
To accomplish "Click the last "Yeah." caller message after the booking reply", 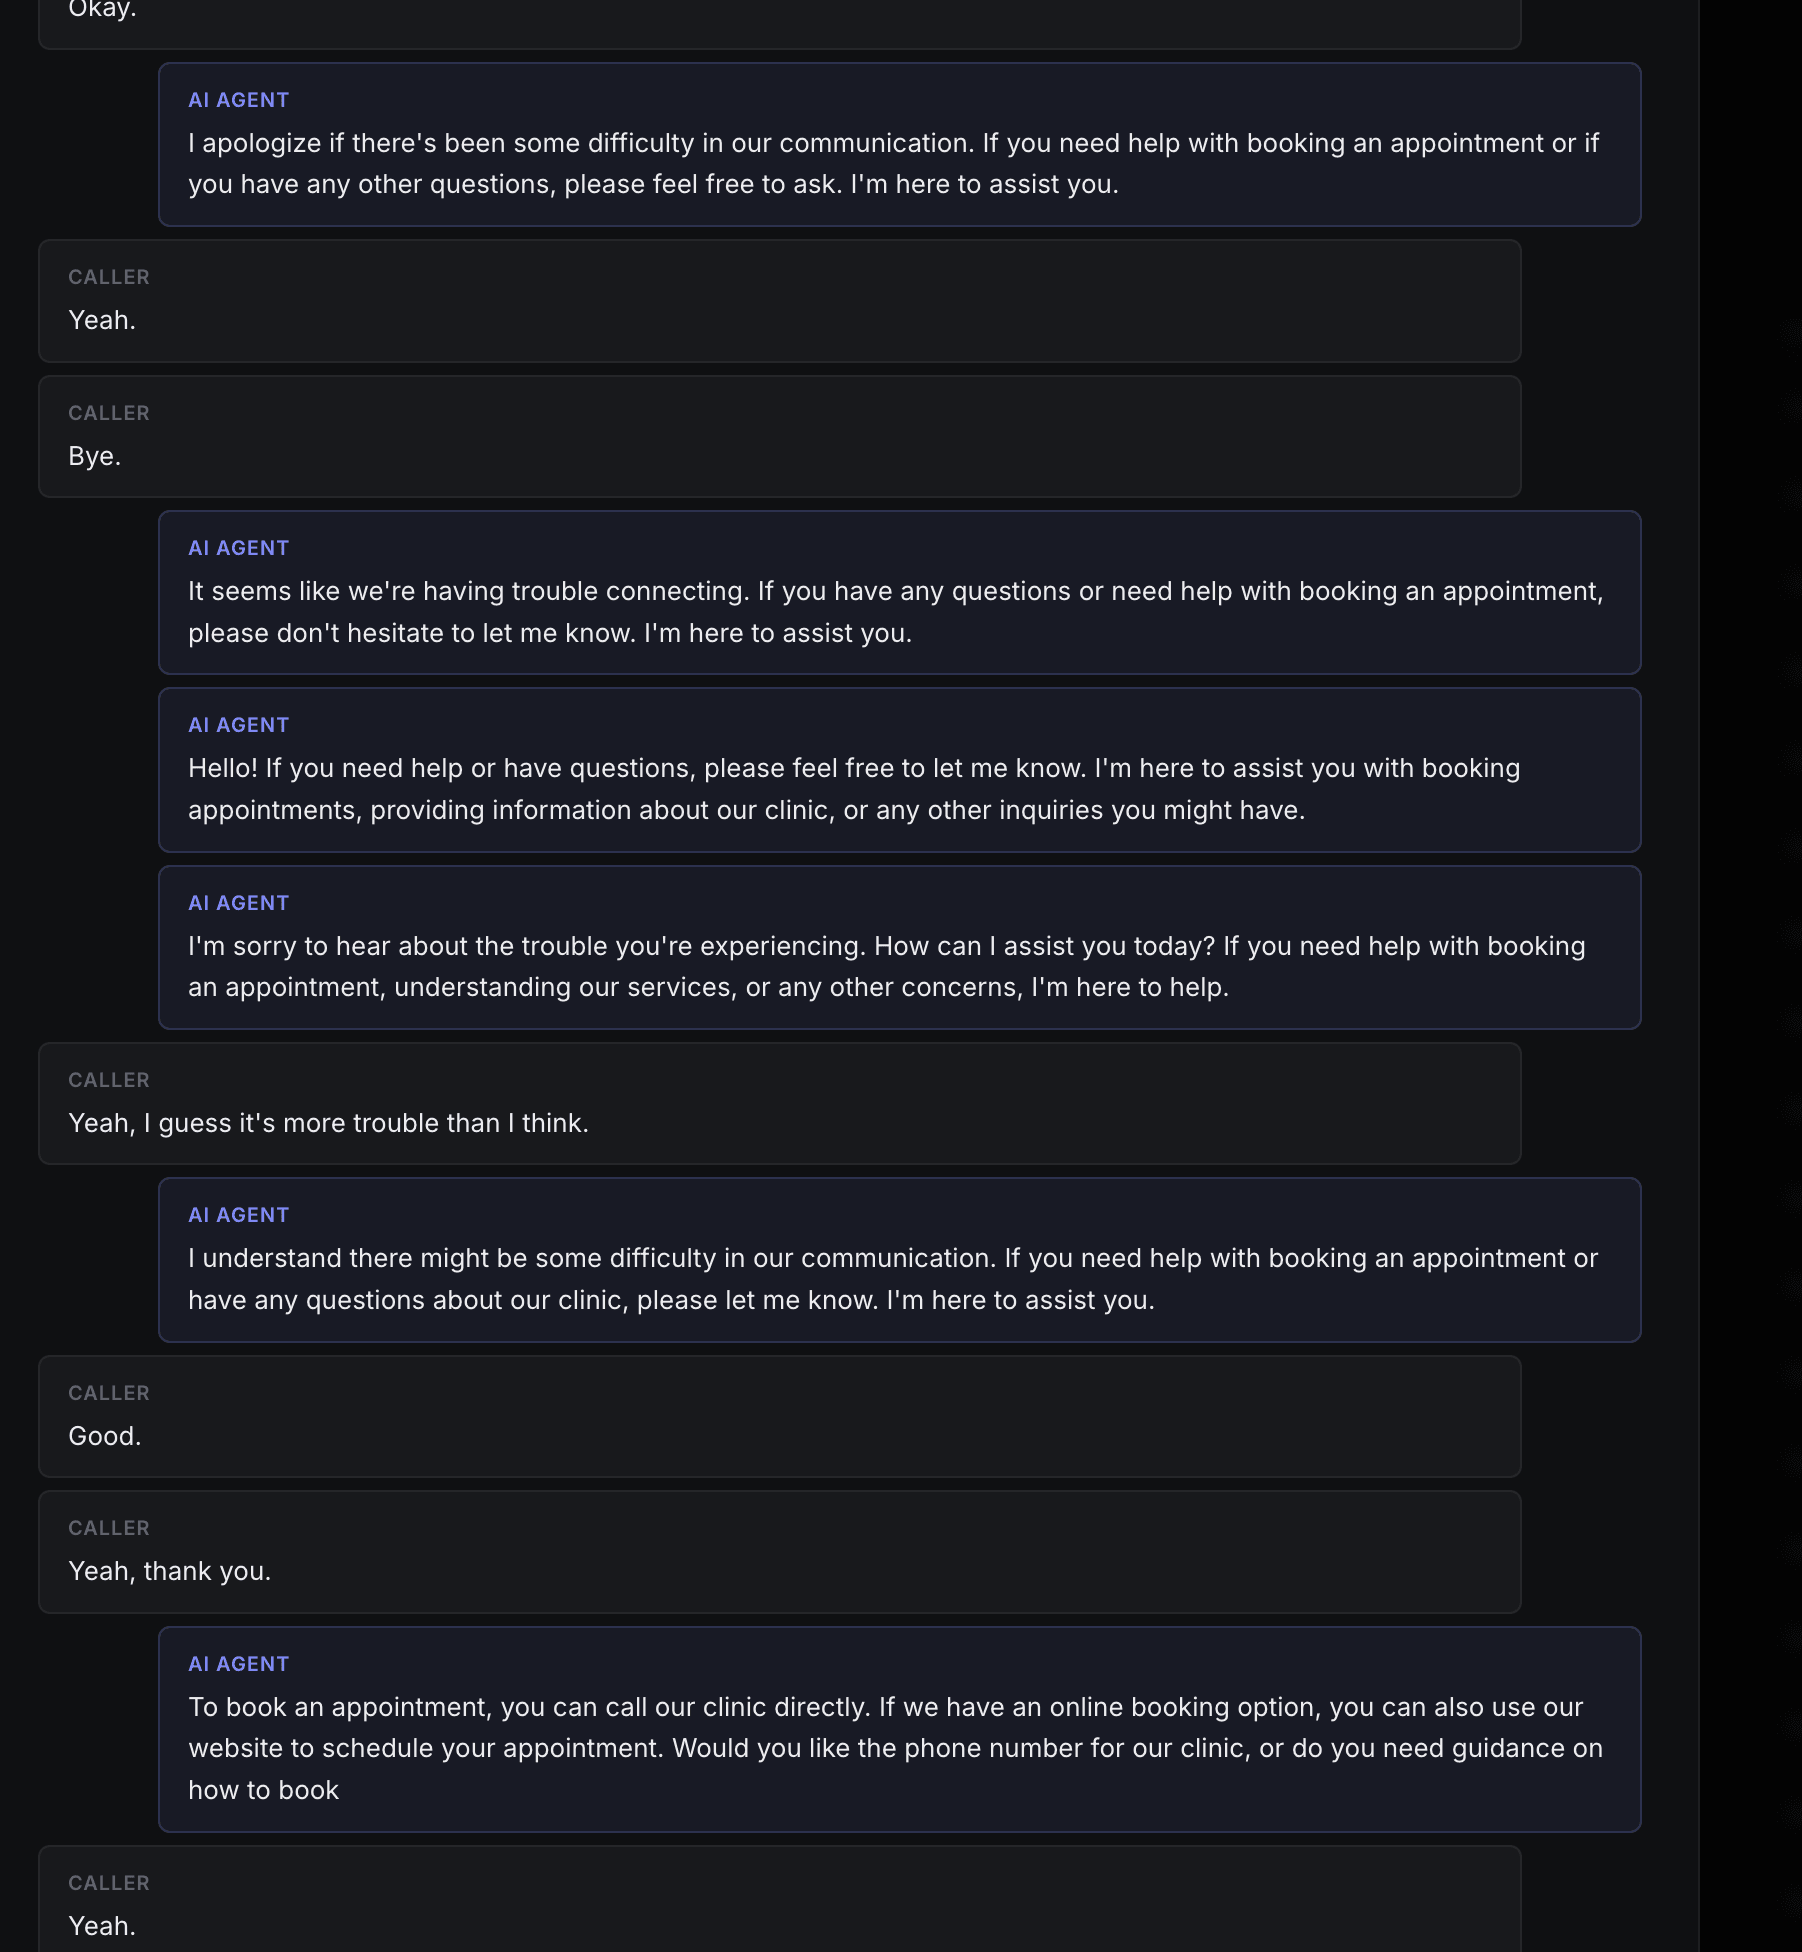I will coord(779,1899).
